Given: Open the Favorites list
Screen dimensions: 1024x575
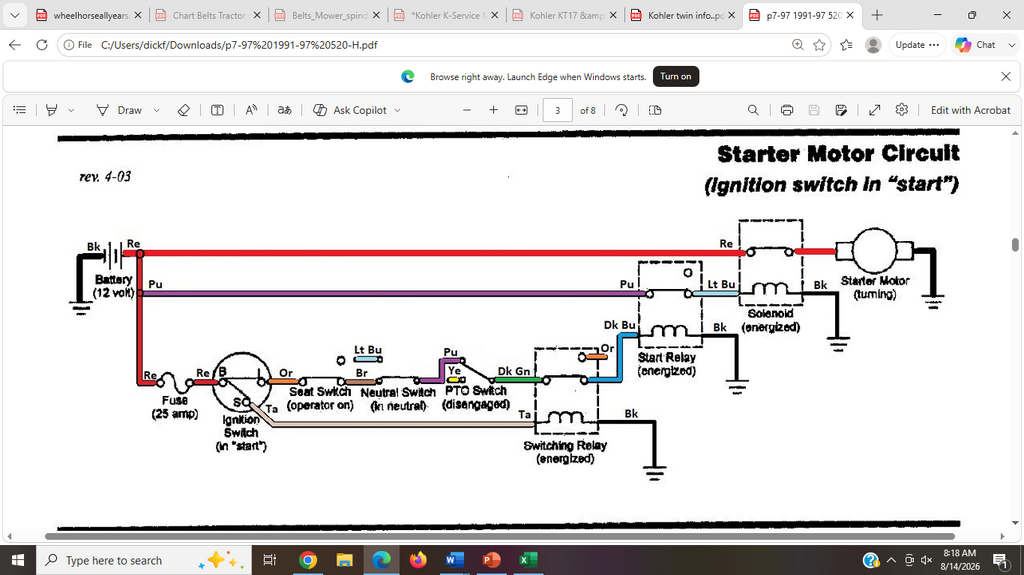Looking at the screenshot, I should pyautogui.click(x=846, y=44).
